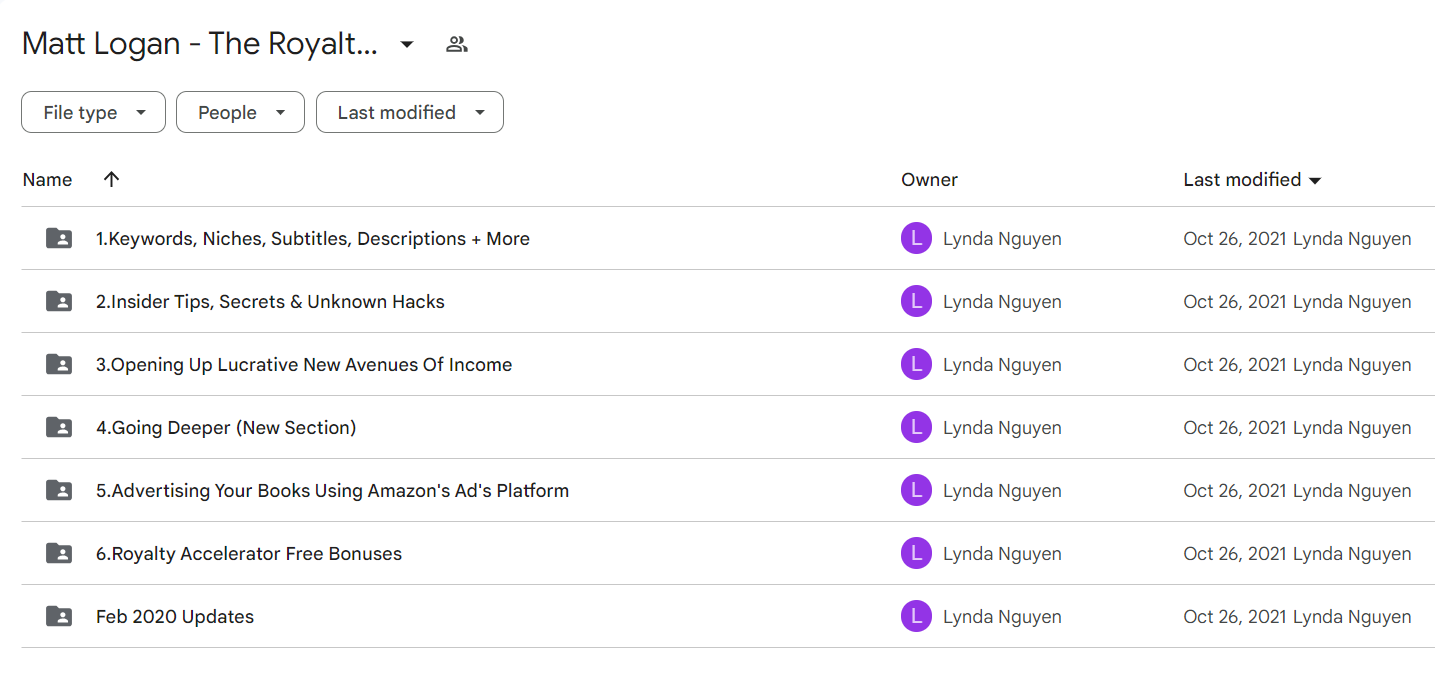Open 2.Insider Tips, Secrets & Unknown Hacks
This screenshot has height=678, width=1435.
pyautogui.click(x=270, y=302)
